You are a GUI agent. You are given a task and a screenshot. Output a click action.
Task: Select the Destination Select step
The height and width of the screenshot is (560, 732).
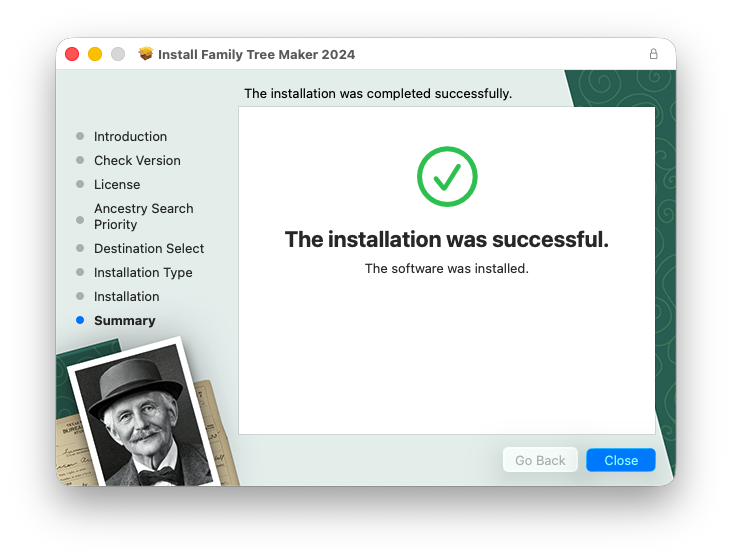pos(149,248)
